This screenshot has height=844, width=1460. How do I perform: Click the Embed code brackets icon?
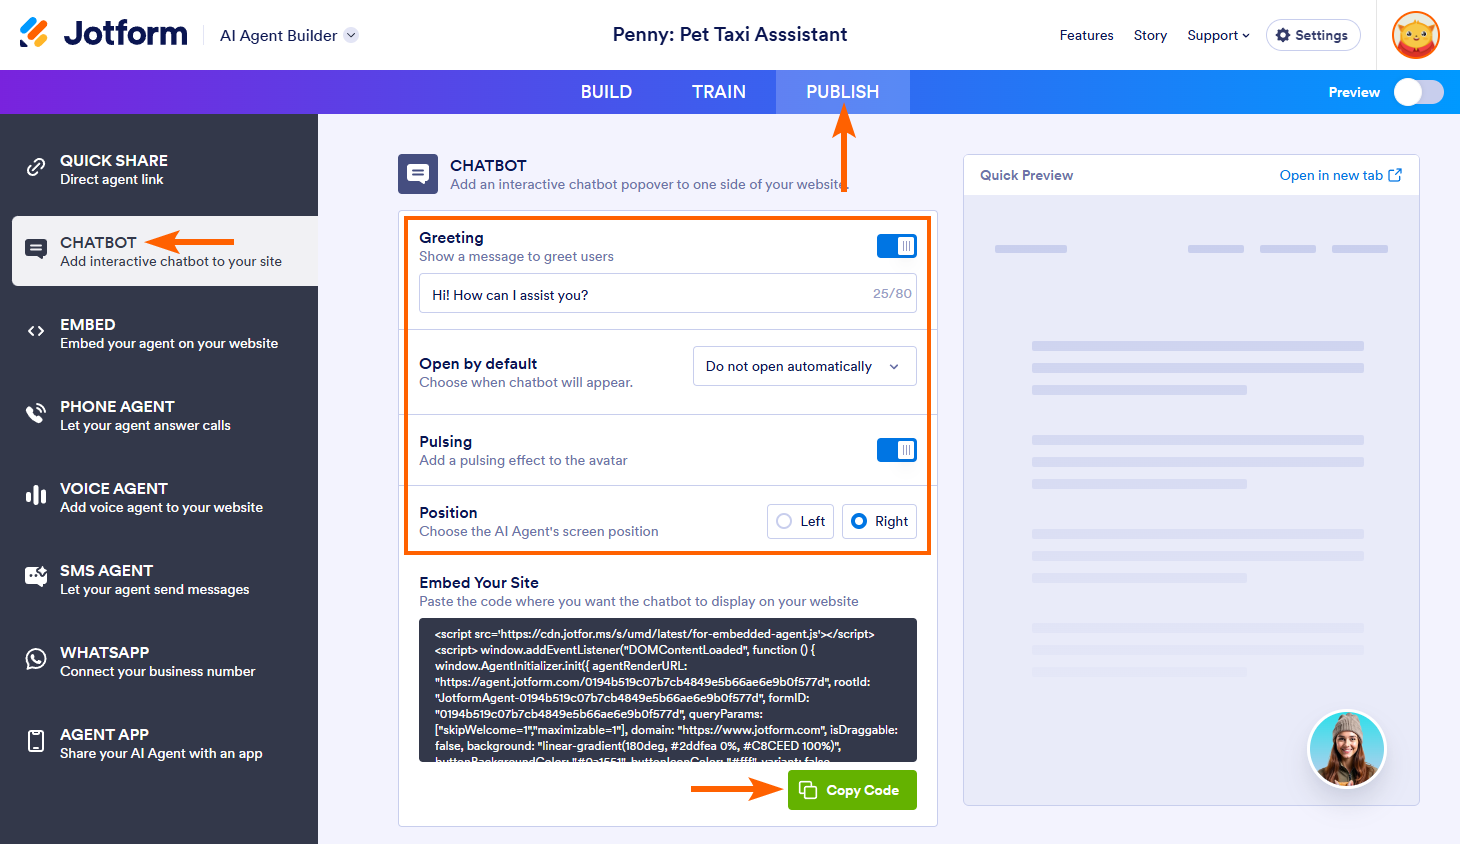coord(36,331)
